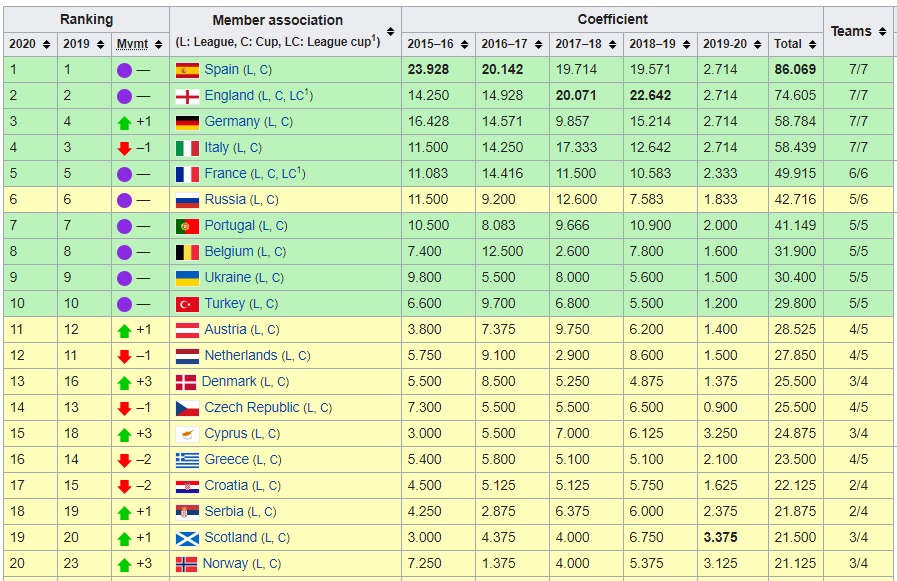Viewport: 897px width, 581px height.
Task: Open the Netherlands association link
Action: pyautogui.click(x=241, y=355)
